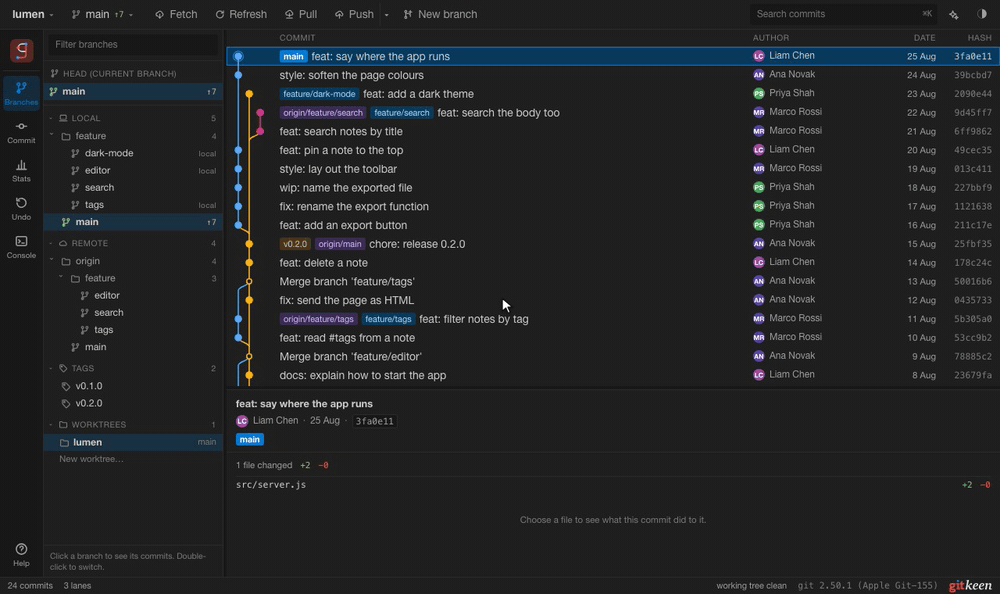This screenshot has height=594, width=1000.
Task: Click the sparkle icon beside search
Action: tap(953, 14)
